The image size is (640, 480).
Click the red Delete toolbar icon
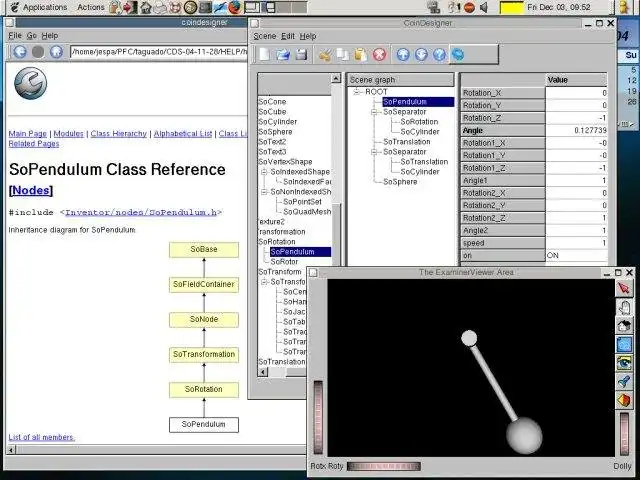coord(380,54)
